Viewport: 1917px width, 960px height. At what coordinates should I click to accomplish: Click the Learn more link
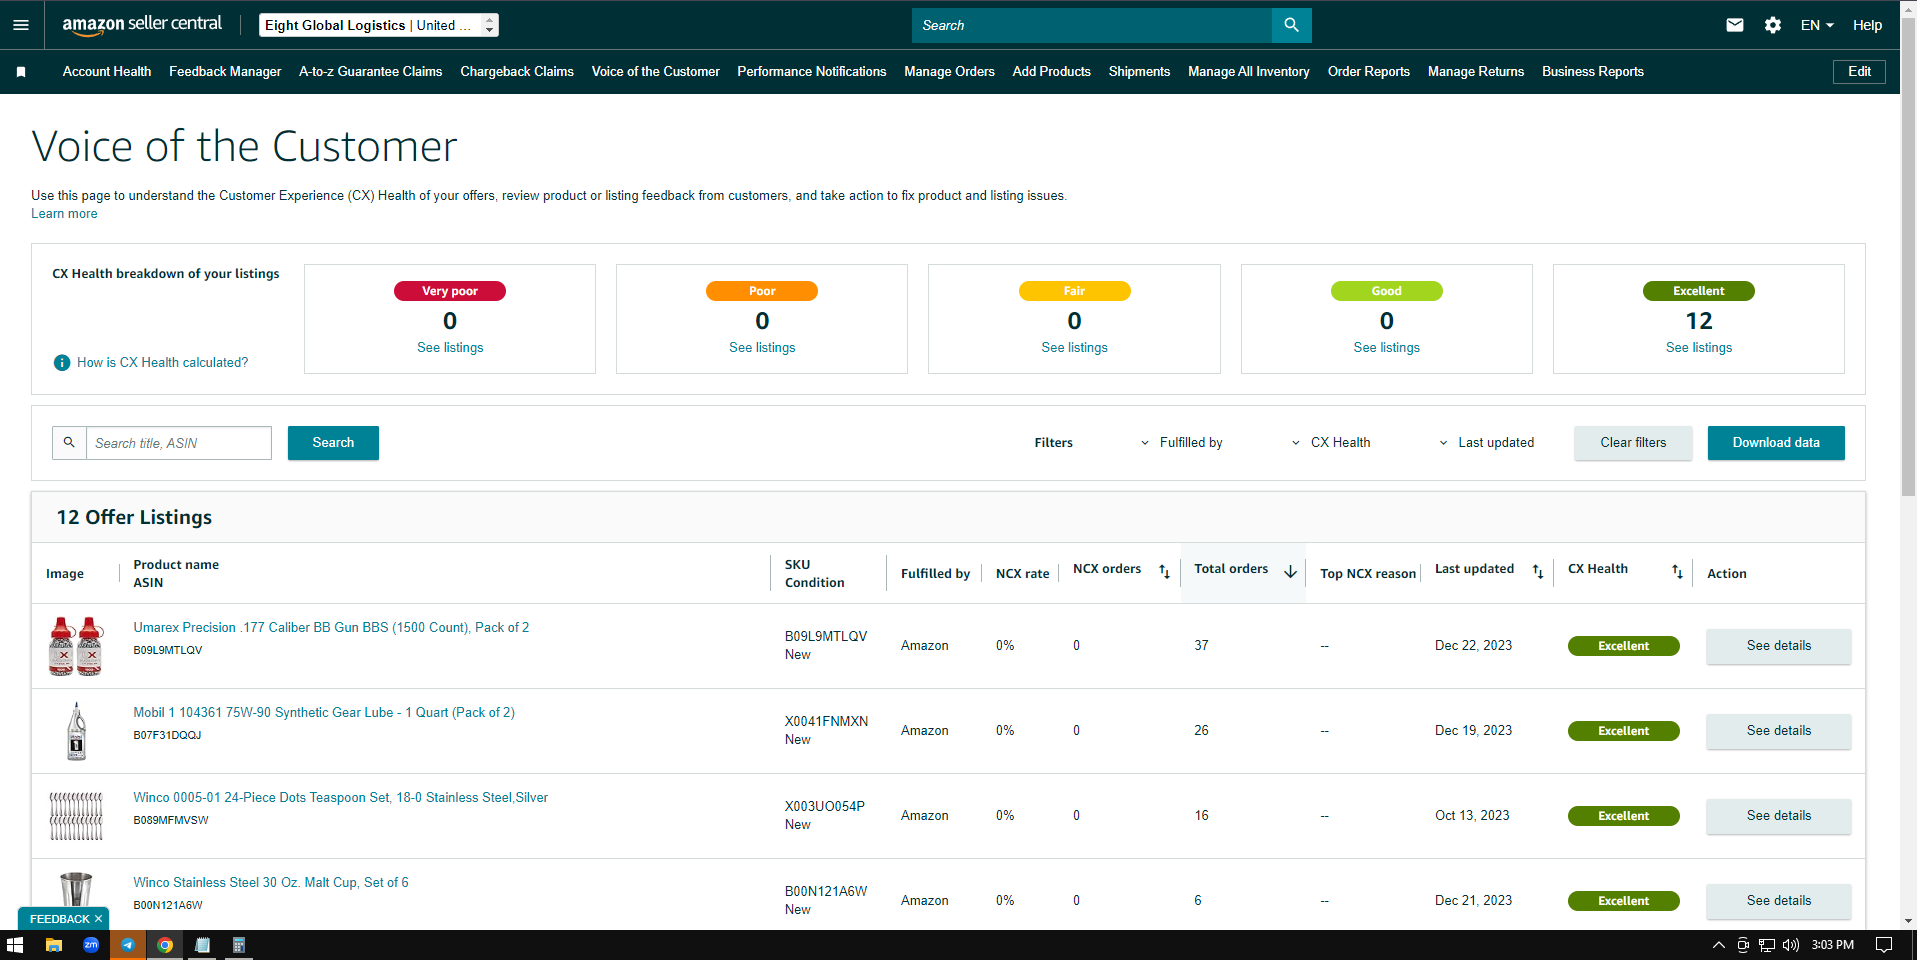(x=64, y=214)
